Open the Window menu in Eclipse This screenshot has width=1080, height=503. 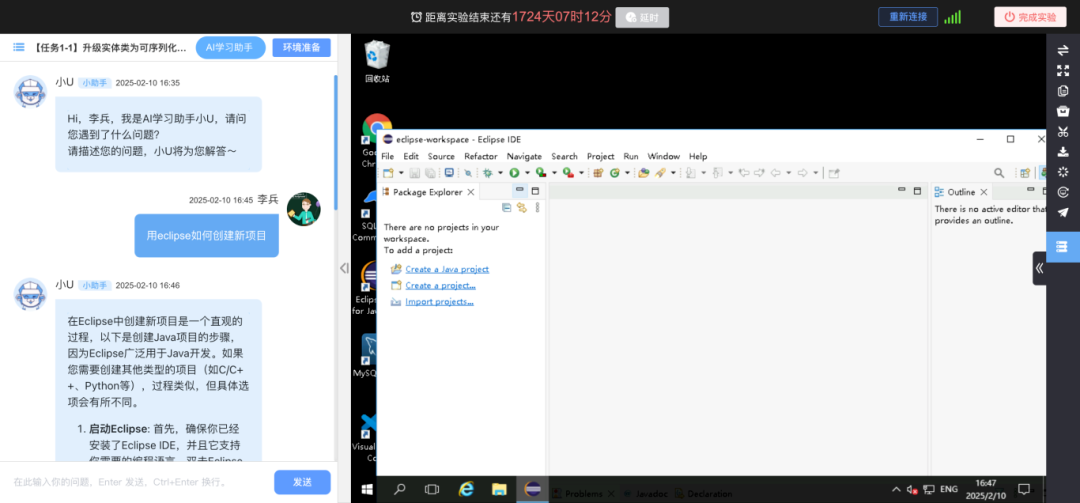click(x=663, y=156)
